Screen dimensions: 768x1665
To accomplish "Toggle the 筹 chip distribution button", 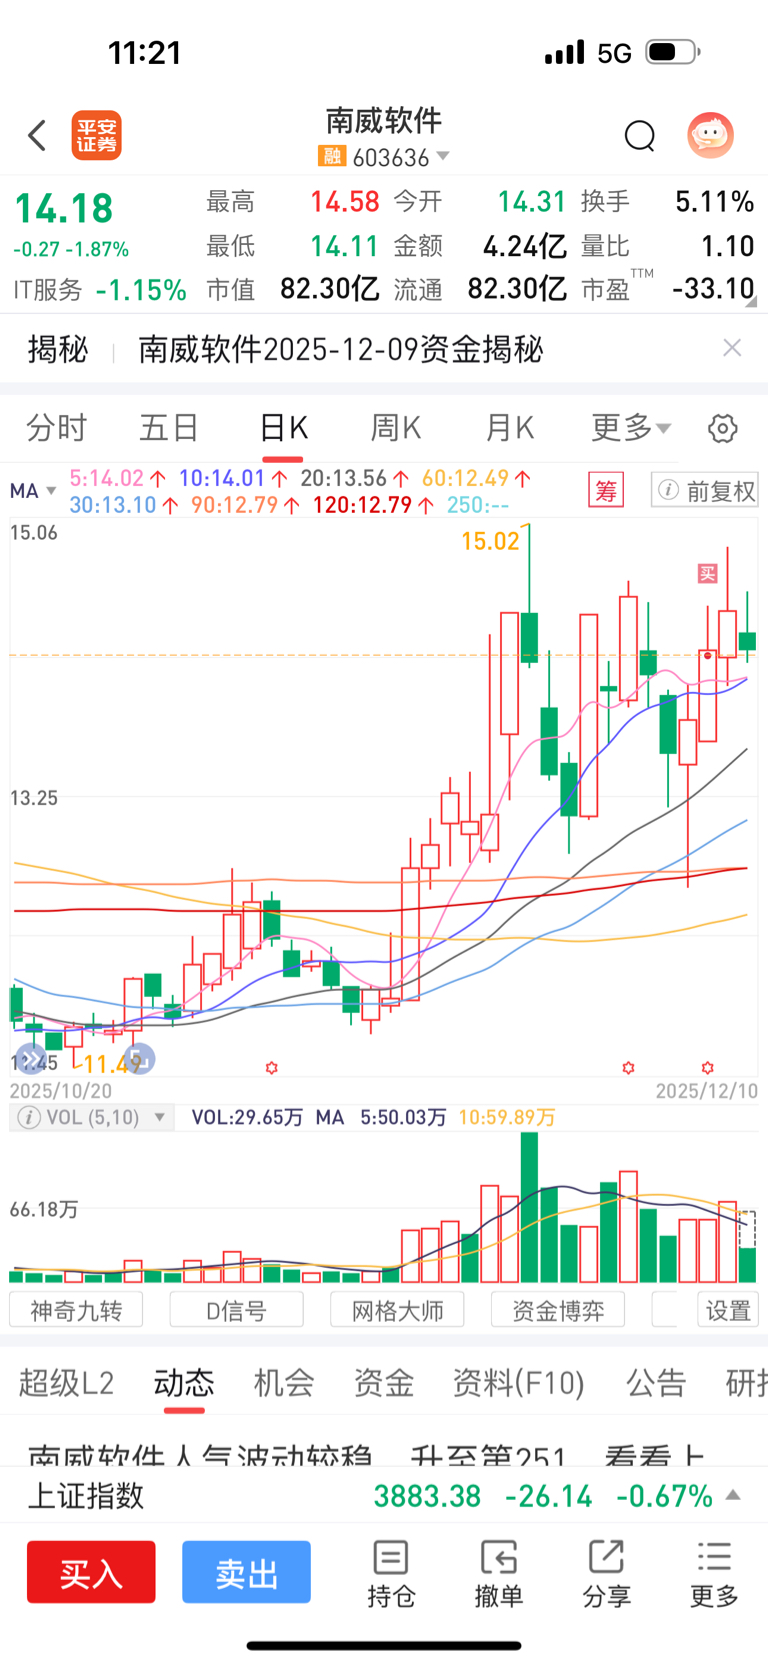I will click(x=606, y=491).
